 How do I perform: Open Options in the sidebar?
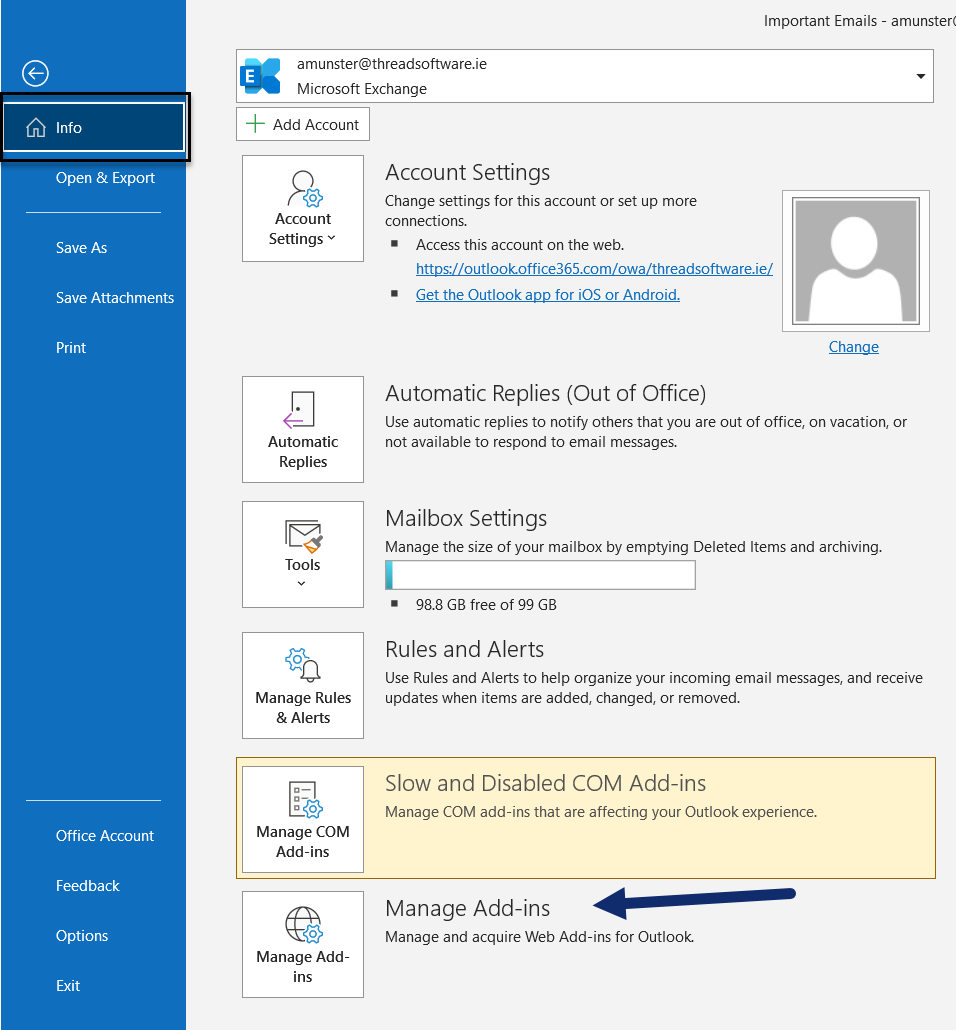[x=81, y=935]
